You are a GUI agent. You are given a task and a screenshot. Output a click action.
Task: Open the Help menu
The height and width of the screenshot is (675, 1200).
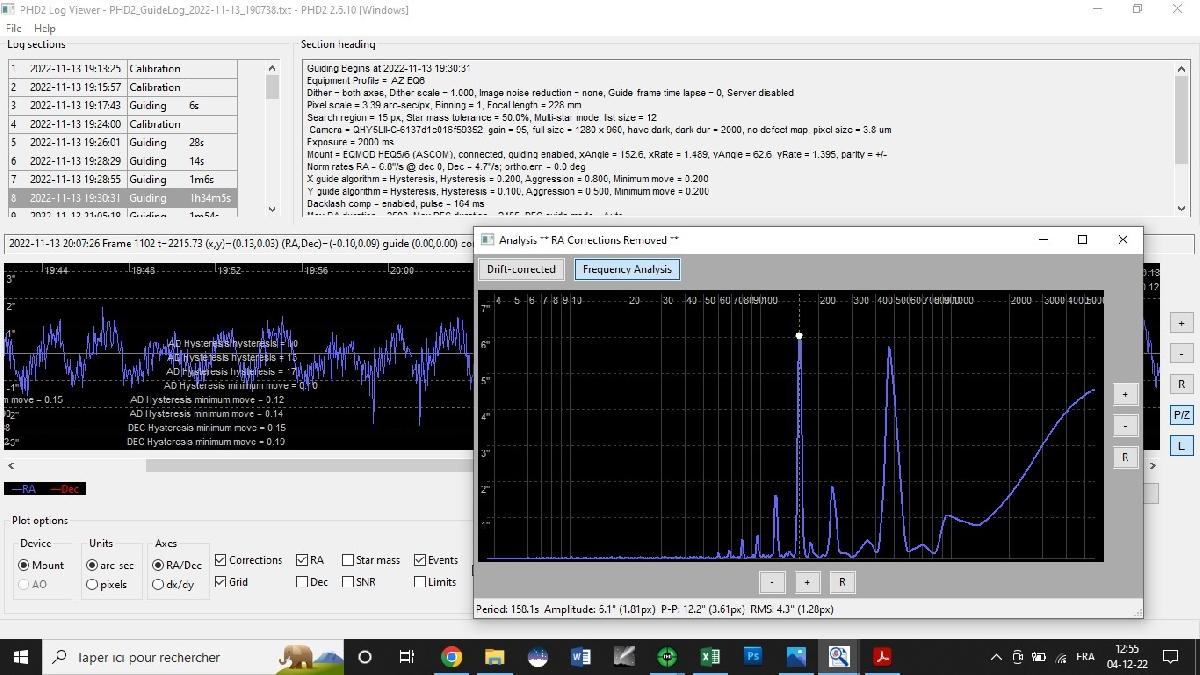[x=45, y=29]
